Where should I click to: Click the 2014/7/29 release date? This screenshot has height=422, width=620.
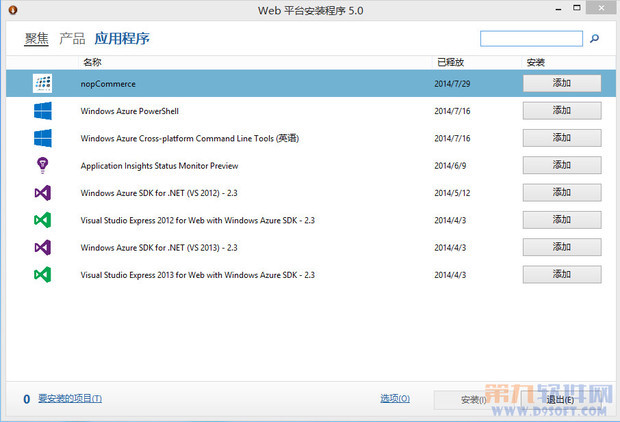coord(452,84)
